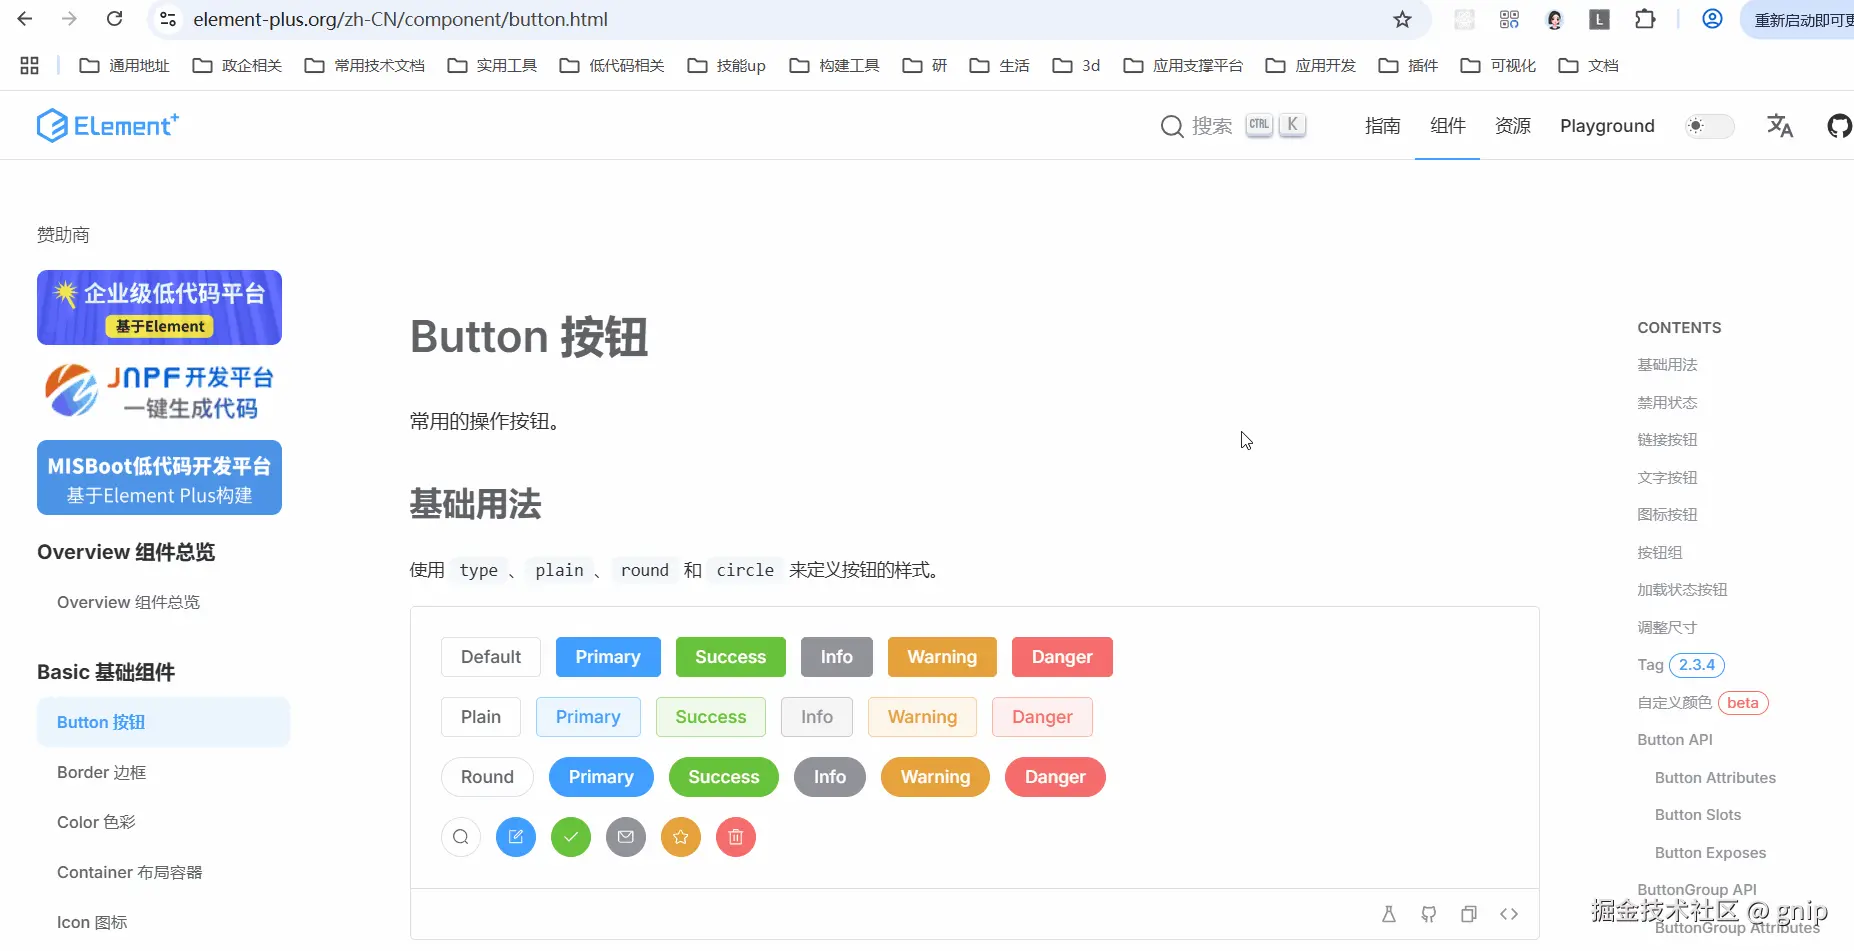
Task: Open the Playground navigation item
Action: tap(1607, 126)
